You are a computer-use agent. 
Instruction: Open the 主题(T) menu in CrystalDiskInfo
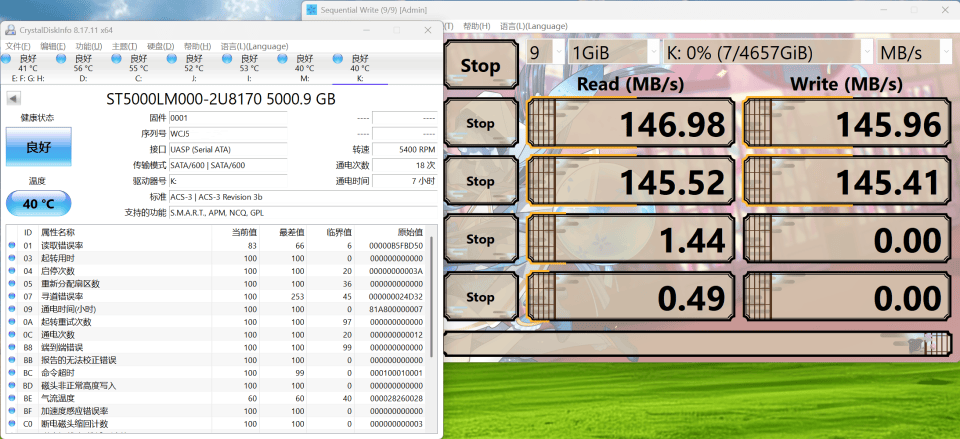[x=125, y=47]
